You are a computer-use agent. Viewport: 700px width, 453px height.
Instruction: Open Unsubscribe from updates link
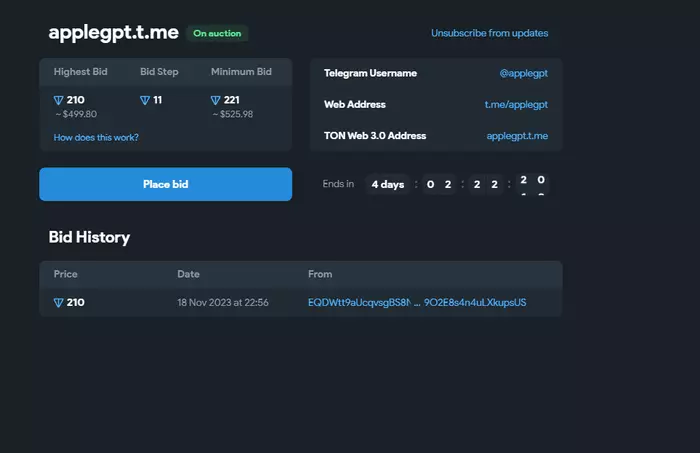tap(489, 33)
